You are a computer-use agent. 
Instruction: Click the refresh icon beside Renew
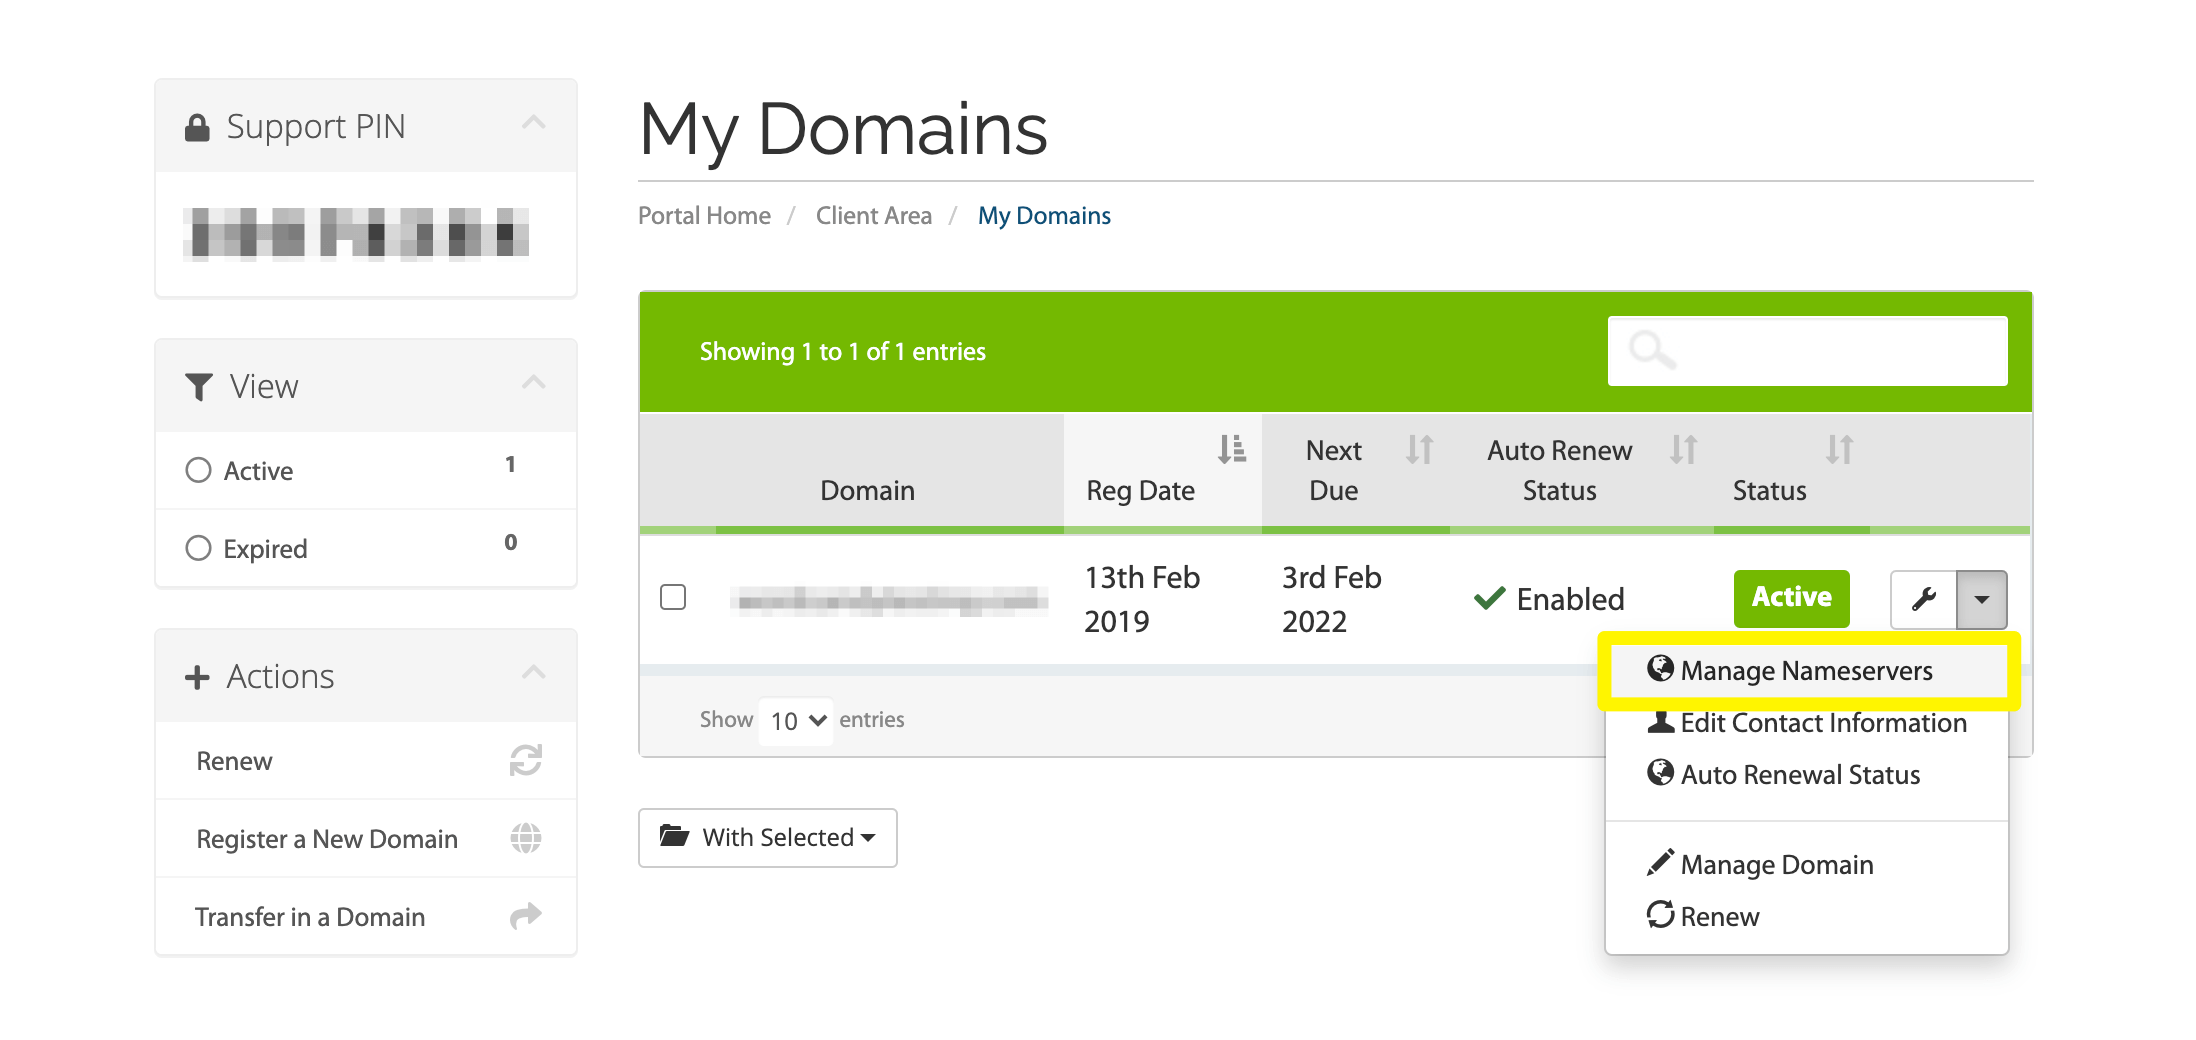coord(524,761)
